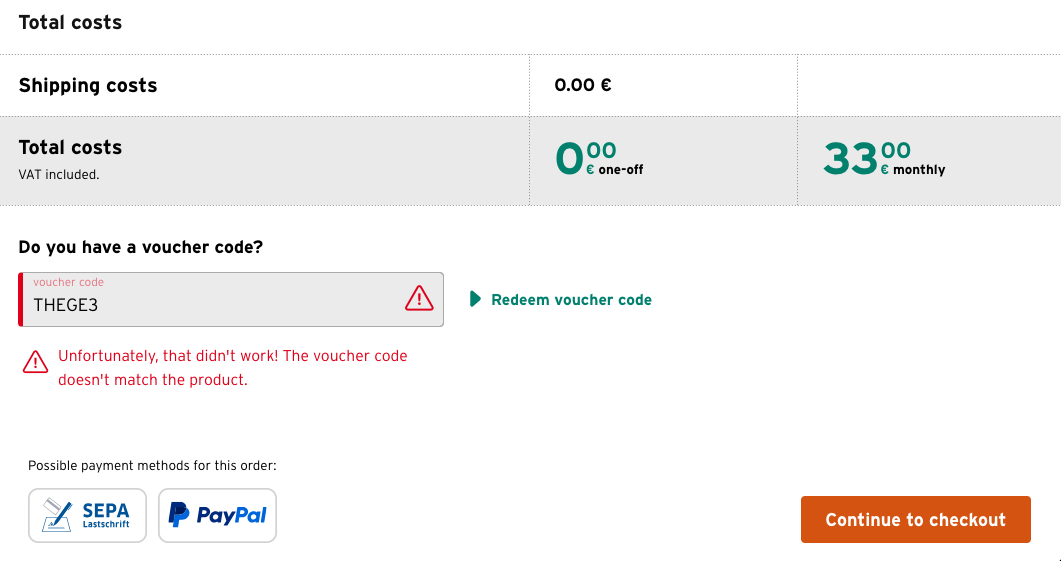Click the Shipping costs row label
The image size is (1061, 561).
click(x=88, y=85)
